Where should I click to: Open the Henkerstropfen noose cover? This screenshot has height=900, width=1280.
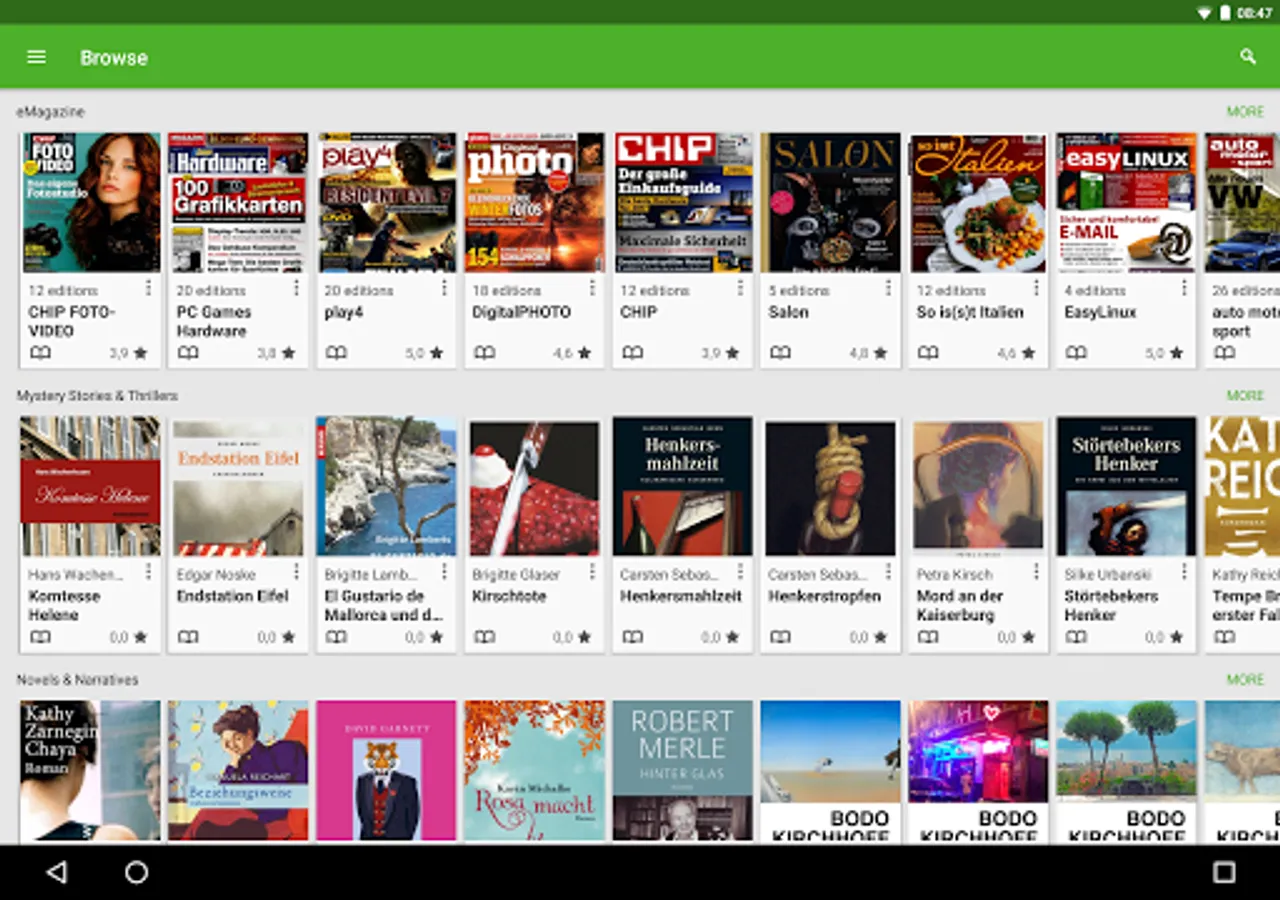tap(830, 486)
